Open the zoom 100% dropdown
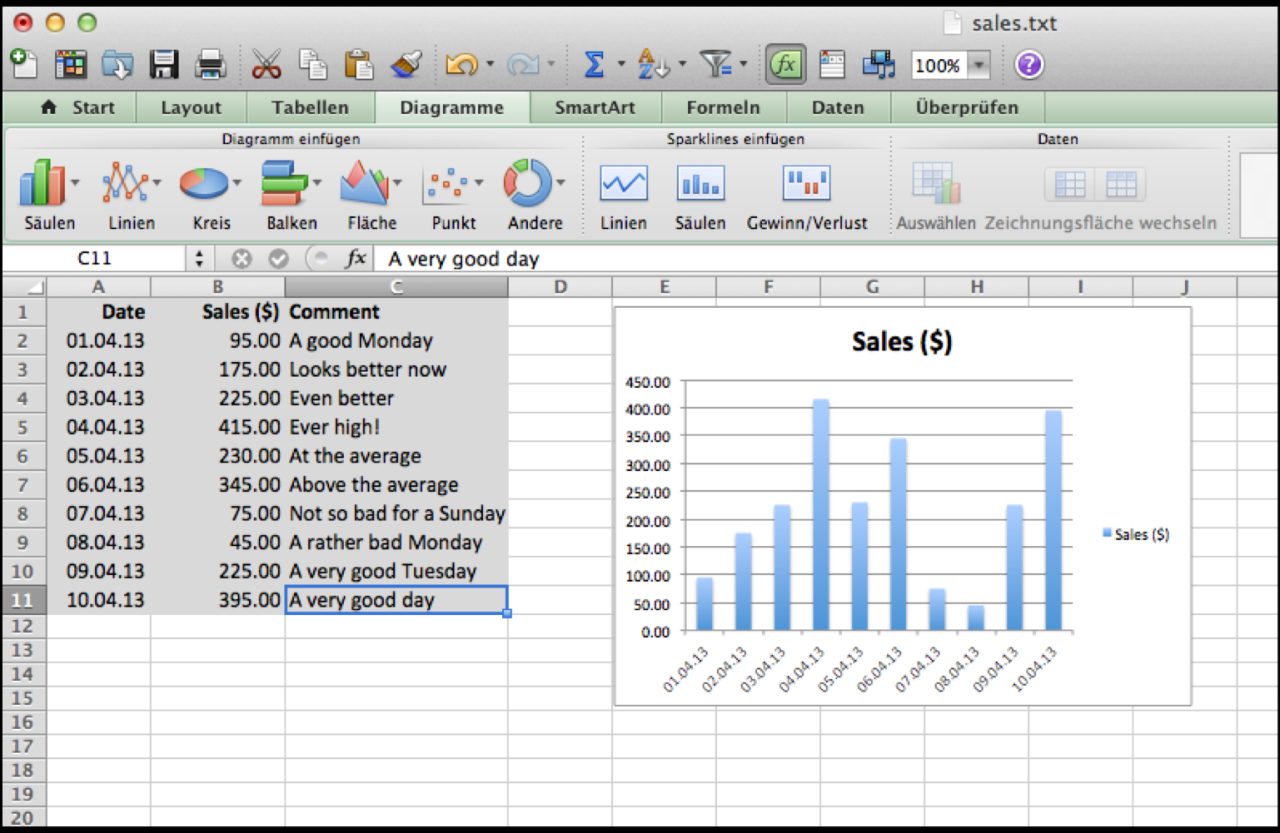Image resolution: width=1280 pixels, height=833 pixels. pyautogui.click(x=980, y=66)
